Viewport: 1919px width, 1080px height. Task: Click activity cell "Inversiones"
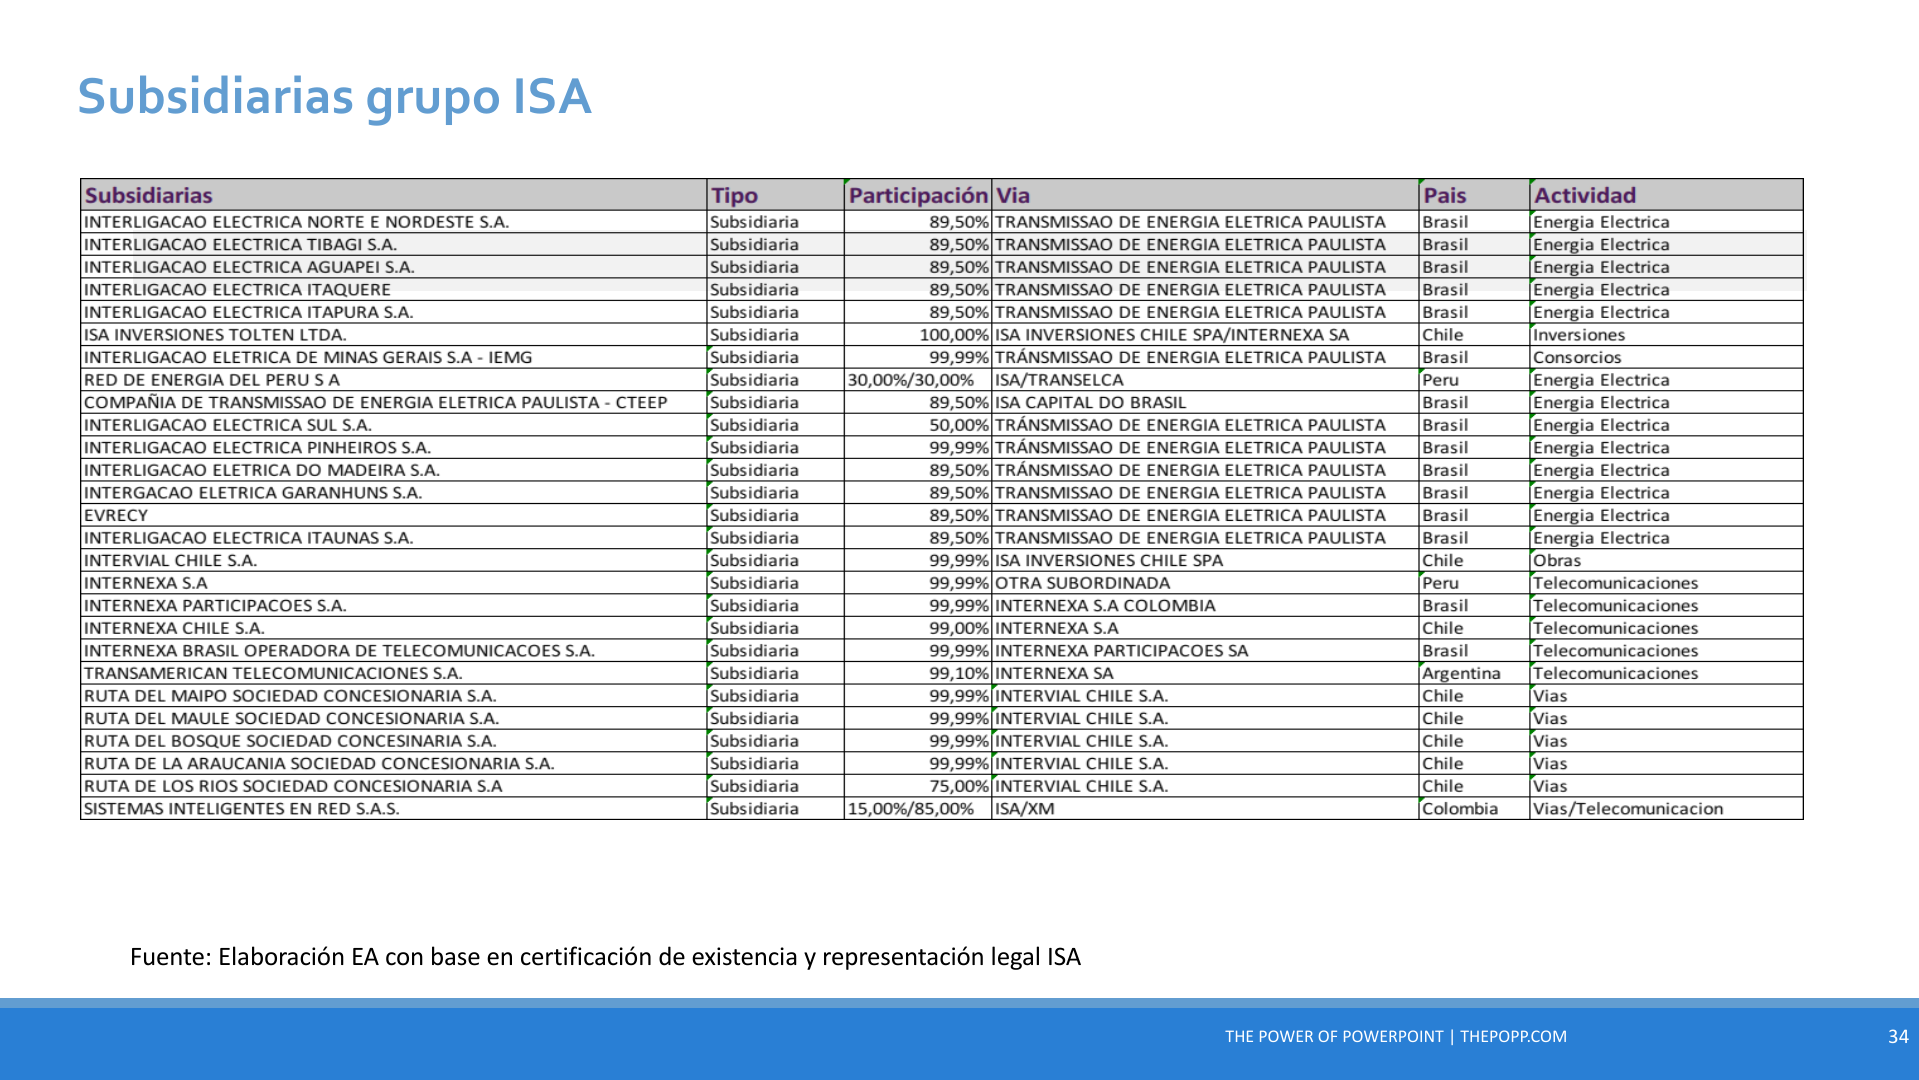pos(1666,335)
